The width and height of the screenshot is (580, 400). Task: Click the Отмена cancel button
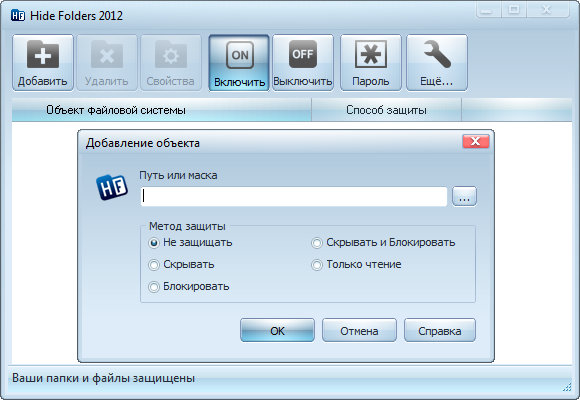[x=359, y=330]
